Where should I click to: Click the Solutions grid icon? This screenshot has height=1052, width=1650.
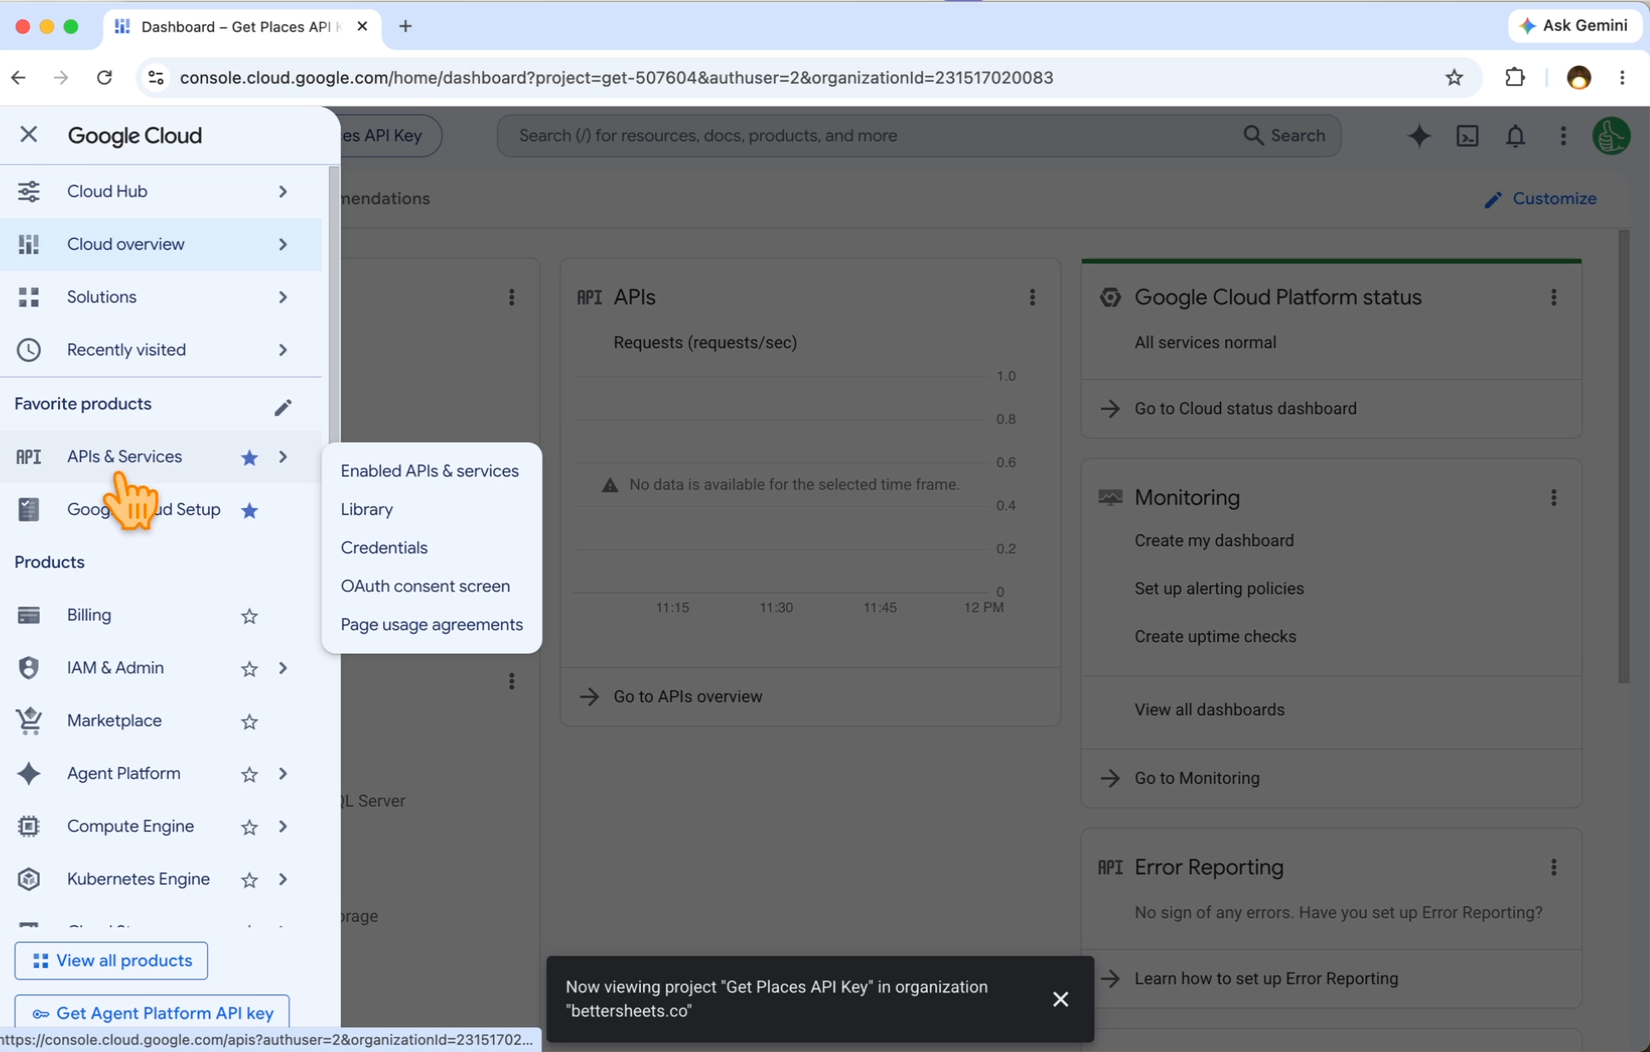point(29,297)
